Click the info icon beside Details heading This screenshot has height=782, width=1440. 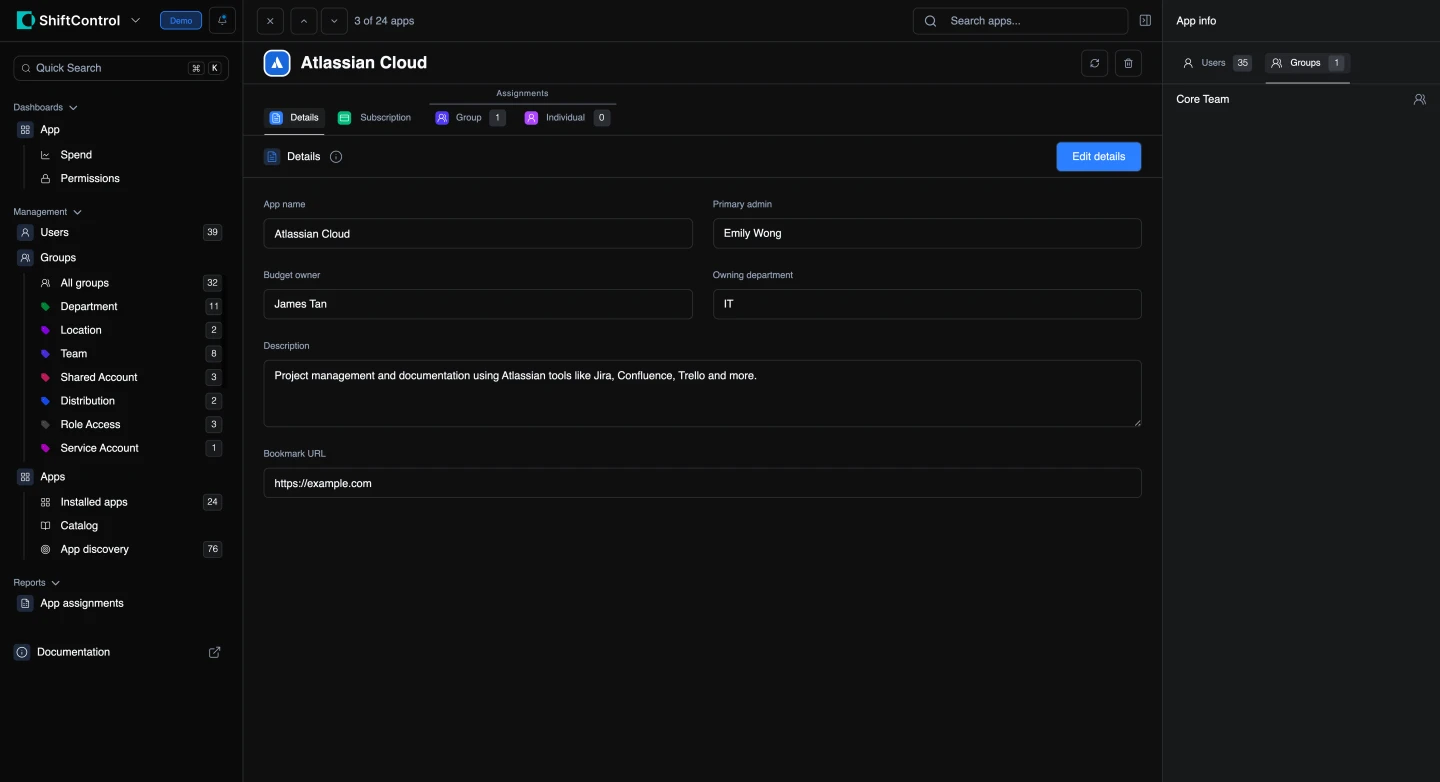coord(336,157)
